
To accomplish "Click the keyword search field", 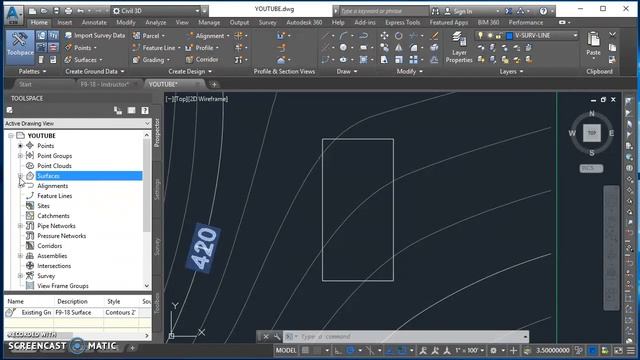I will 384,11.
